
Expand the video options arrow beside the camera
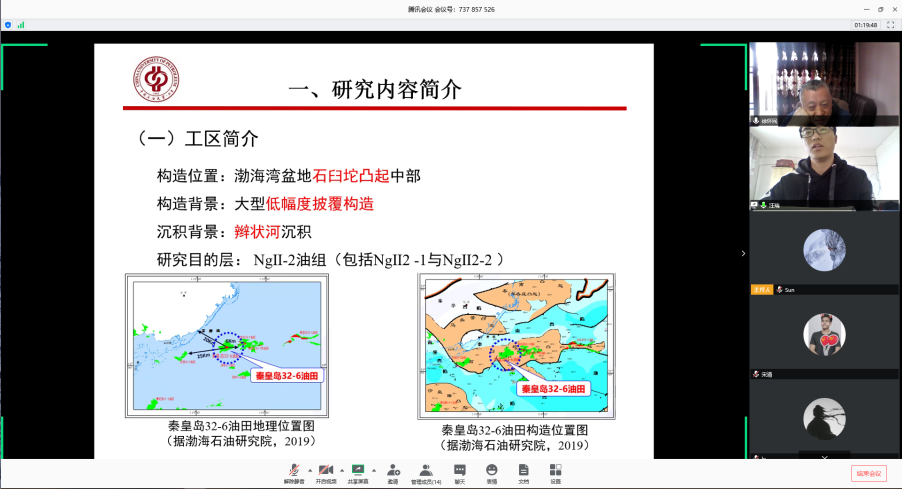tap(342, 469)
